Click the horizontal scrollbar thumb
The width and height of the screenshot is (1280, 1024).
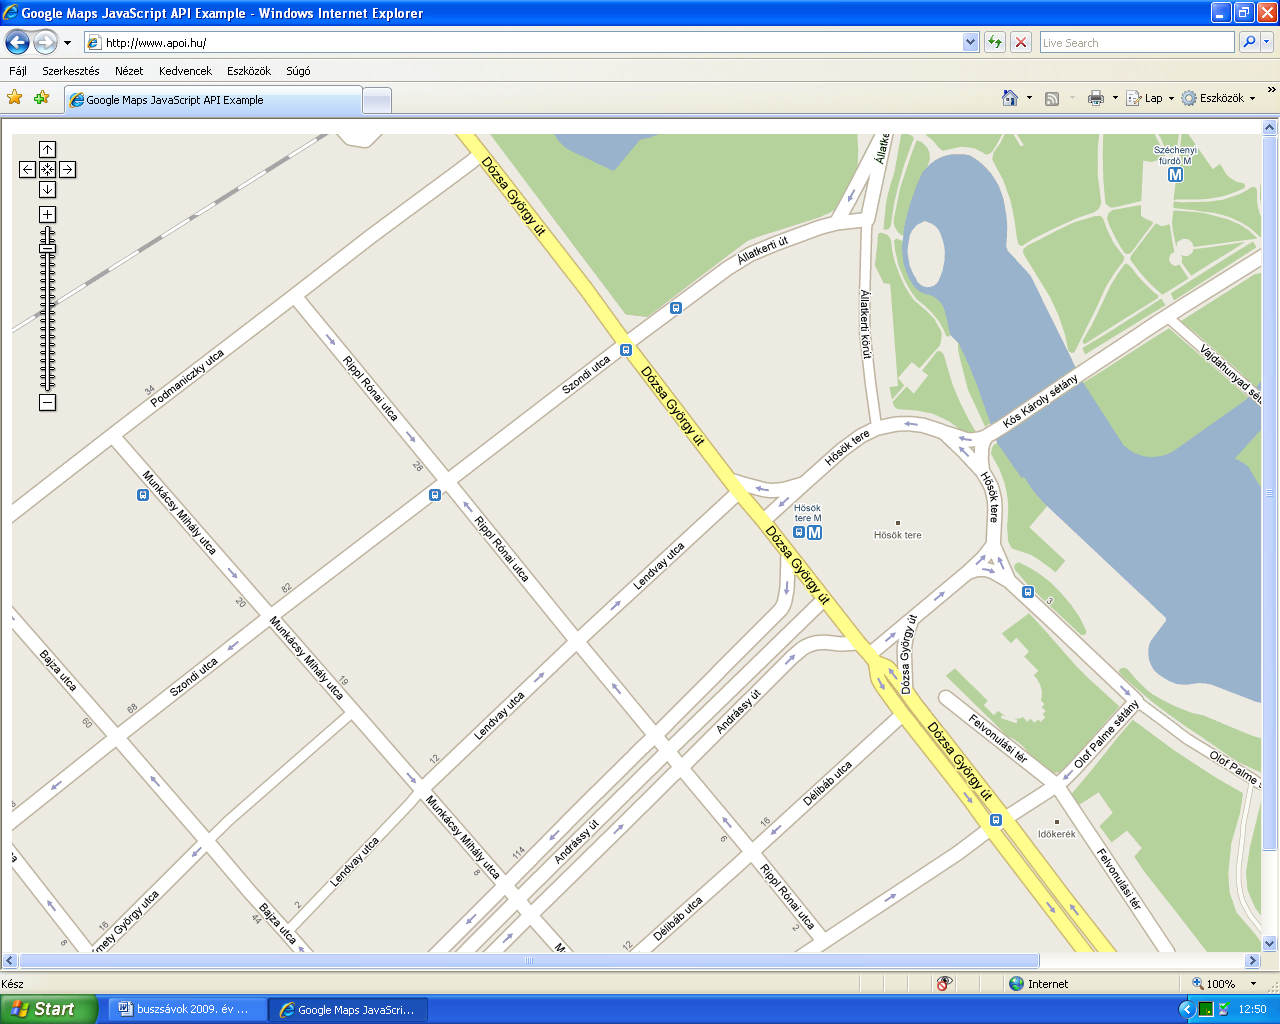tap(529, 960)
